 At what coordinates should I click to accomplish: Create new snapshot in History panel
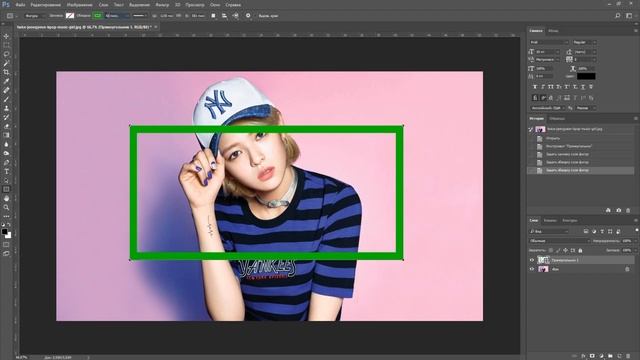coord(619,210)
